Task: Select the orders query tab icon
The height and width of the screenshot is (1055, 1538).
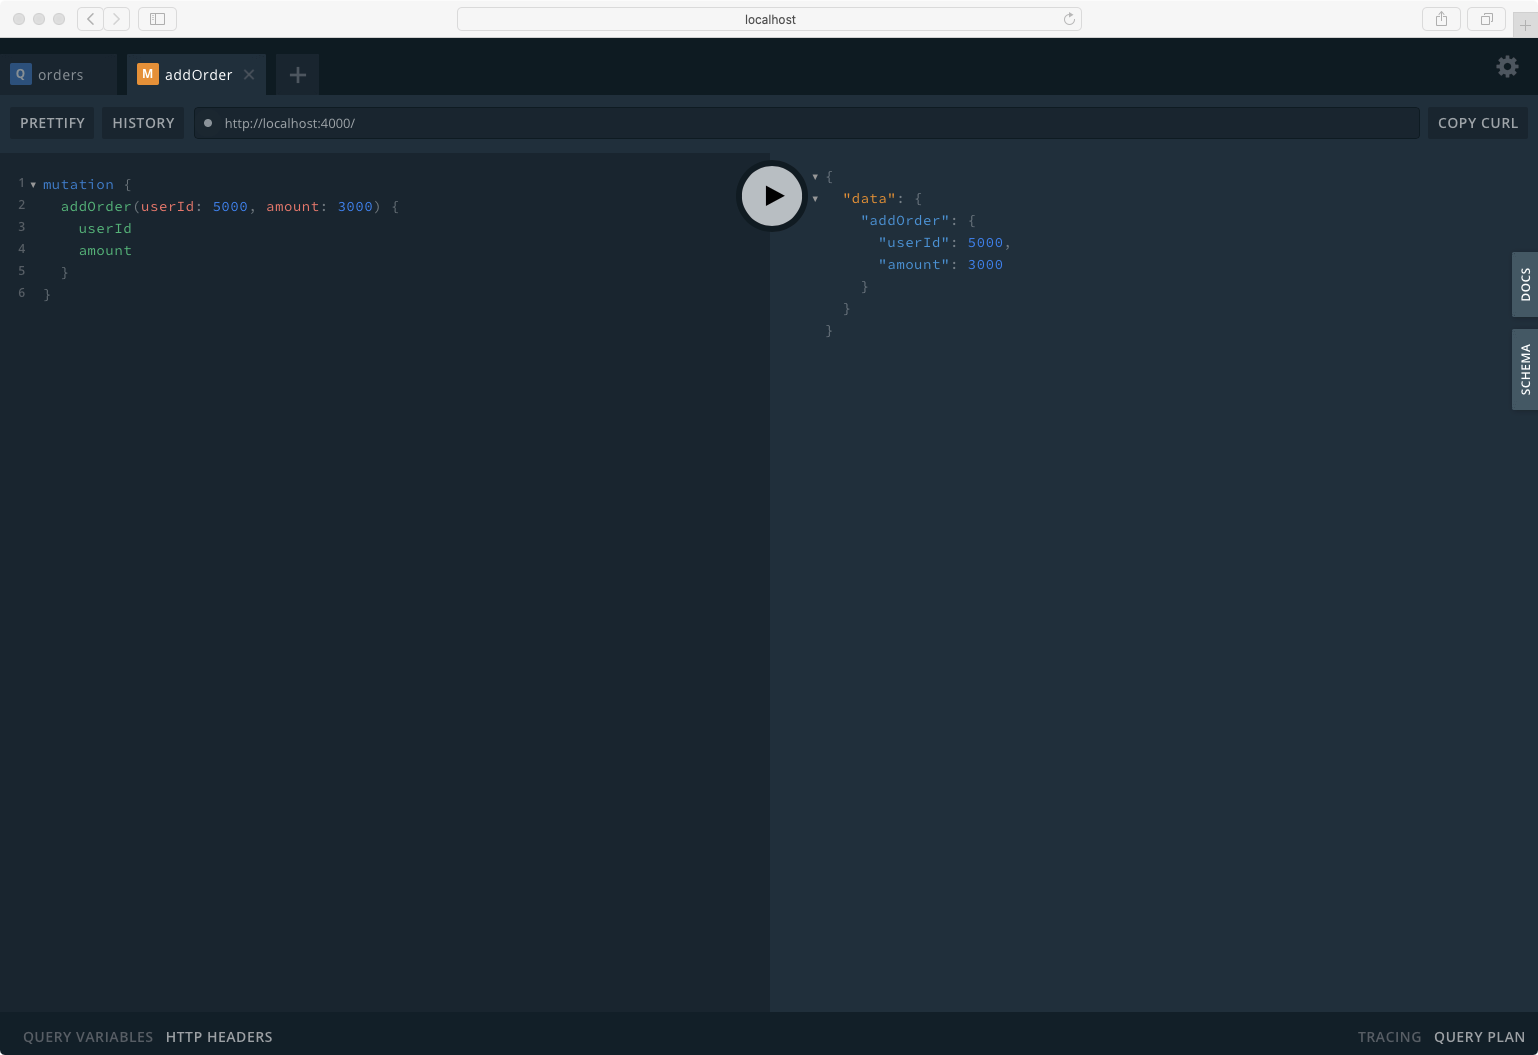Action: tap(19, 74)
